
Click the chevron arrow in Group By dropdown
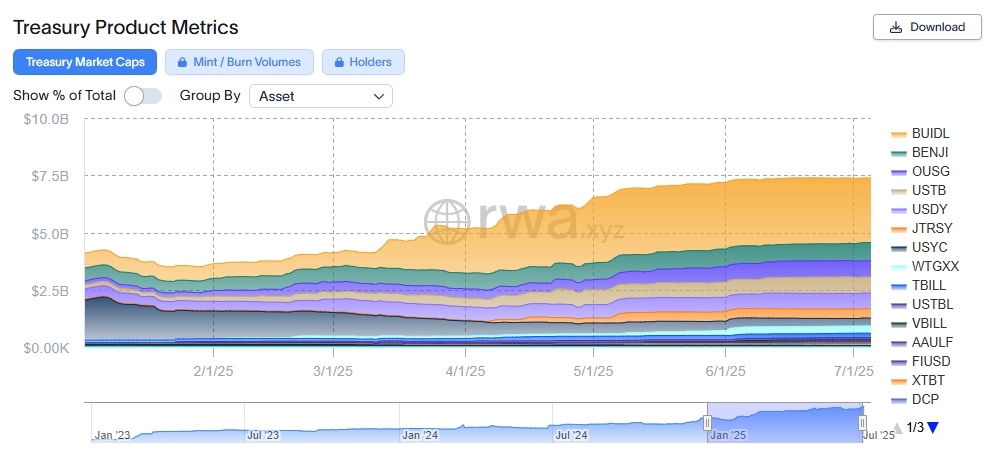tap(378, 96)
